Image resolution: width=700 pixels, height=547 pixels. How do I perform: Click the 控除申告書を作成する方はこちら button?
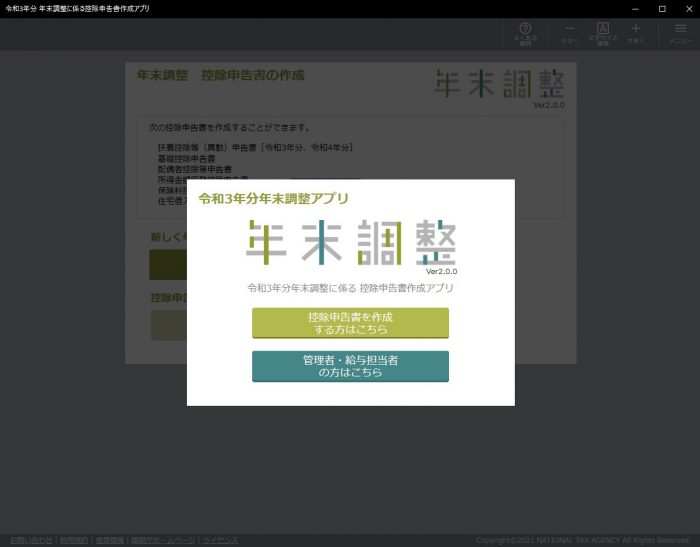tap(350, 323)
